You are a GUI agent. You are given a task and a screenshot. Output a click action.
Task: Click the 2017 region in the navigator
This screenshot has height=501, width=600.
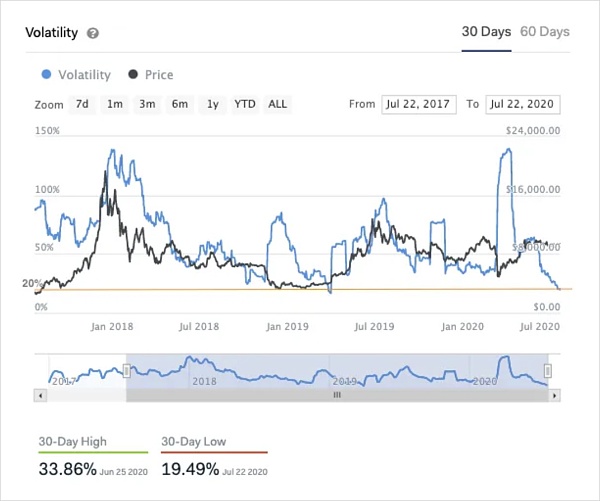point(64,381)
